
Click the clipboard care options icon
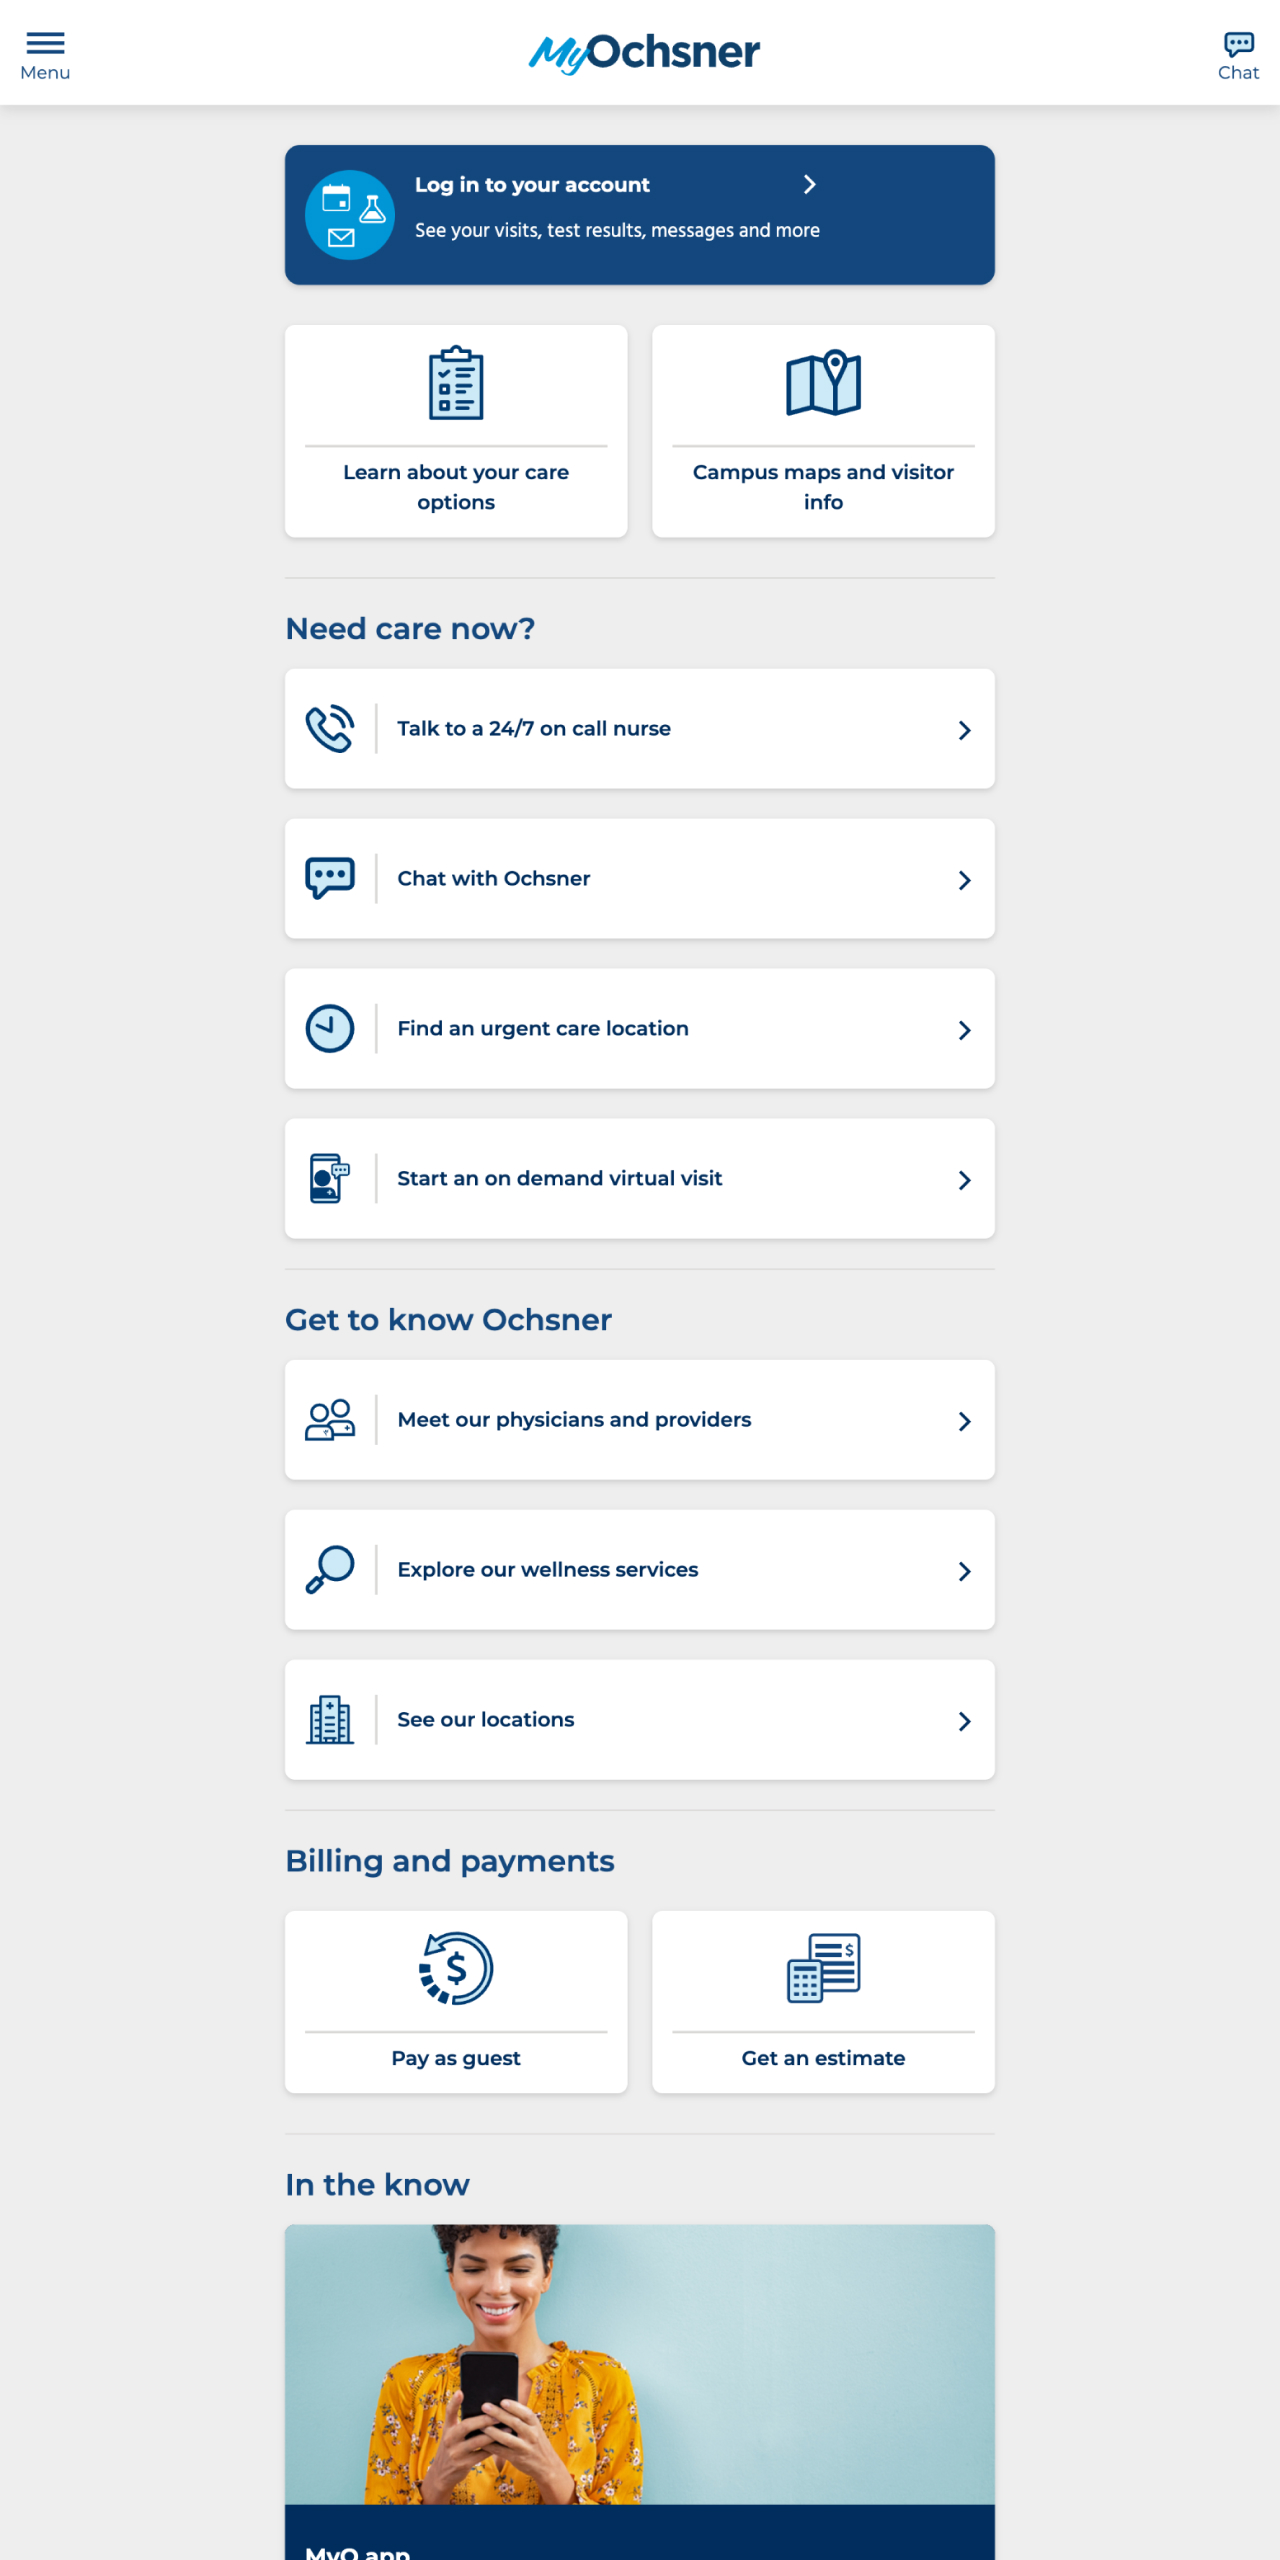tap(456, 383)
